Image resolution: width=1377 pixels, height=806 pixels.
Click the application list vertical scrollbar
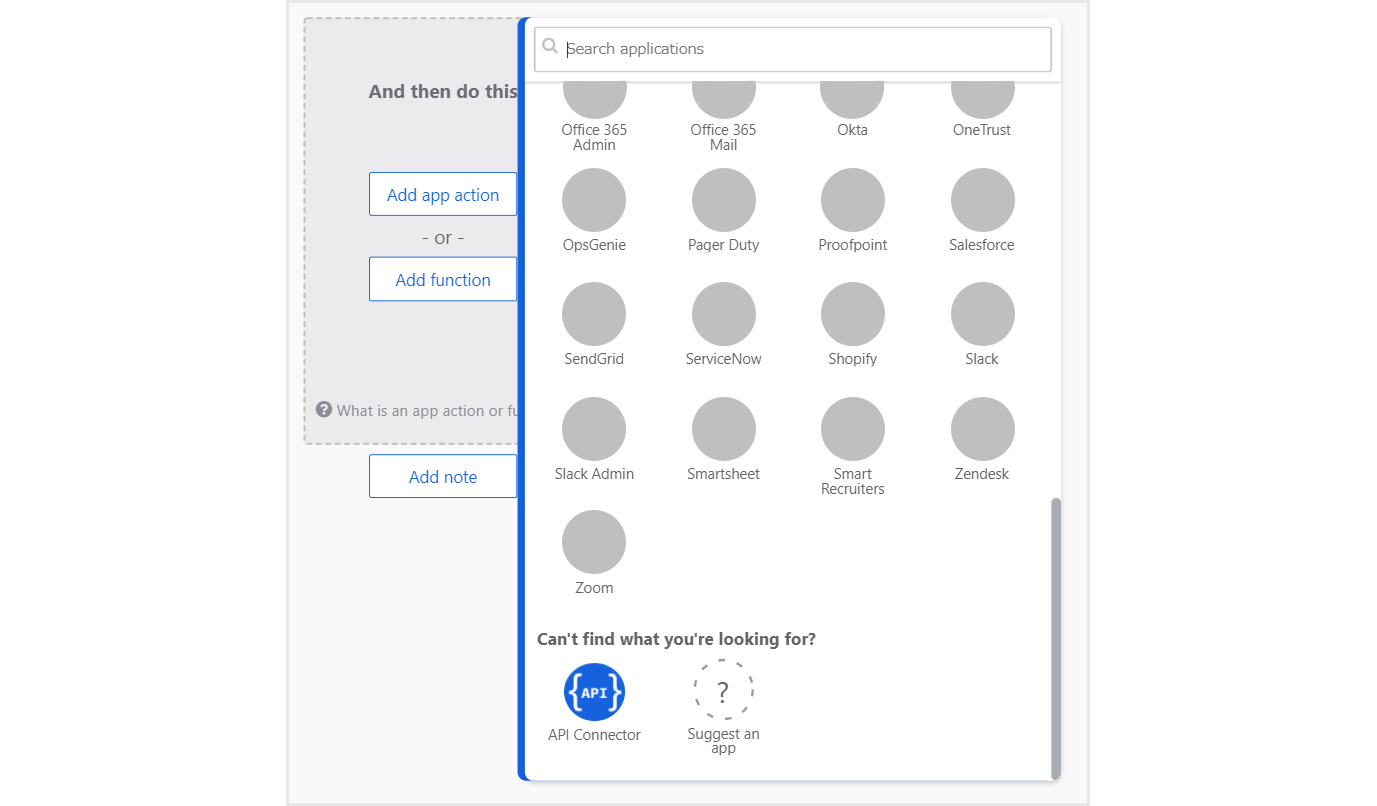(1056, 638)
